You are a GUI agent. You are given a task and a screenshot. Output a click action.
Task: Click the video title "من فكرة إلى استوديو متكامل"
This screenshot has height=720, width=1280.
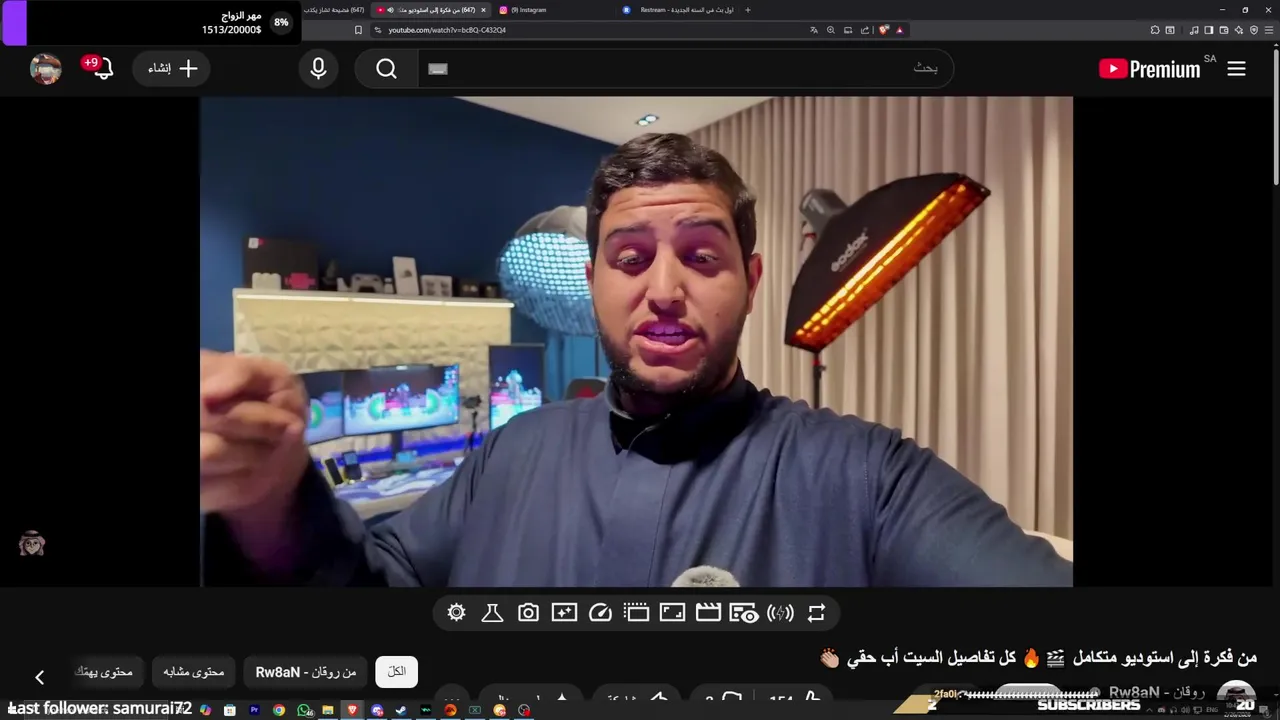coord(1164,658)
